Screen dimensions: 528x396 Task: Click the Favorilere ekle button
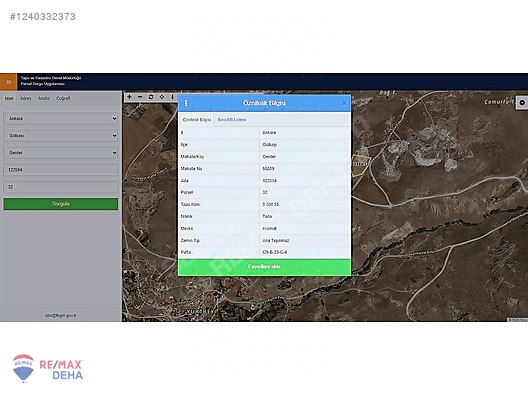(x=264, y=267)
